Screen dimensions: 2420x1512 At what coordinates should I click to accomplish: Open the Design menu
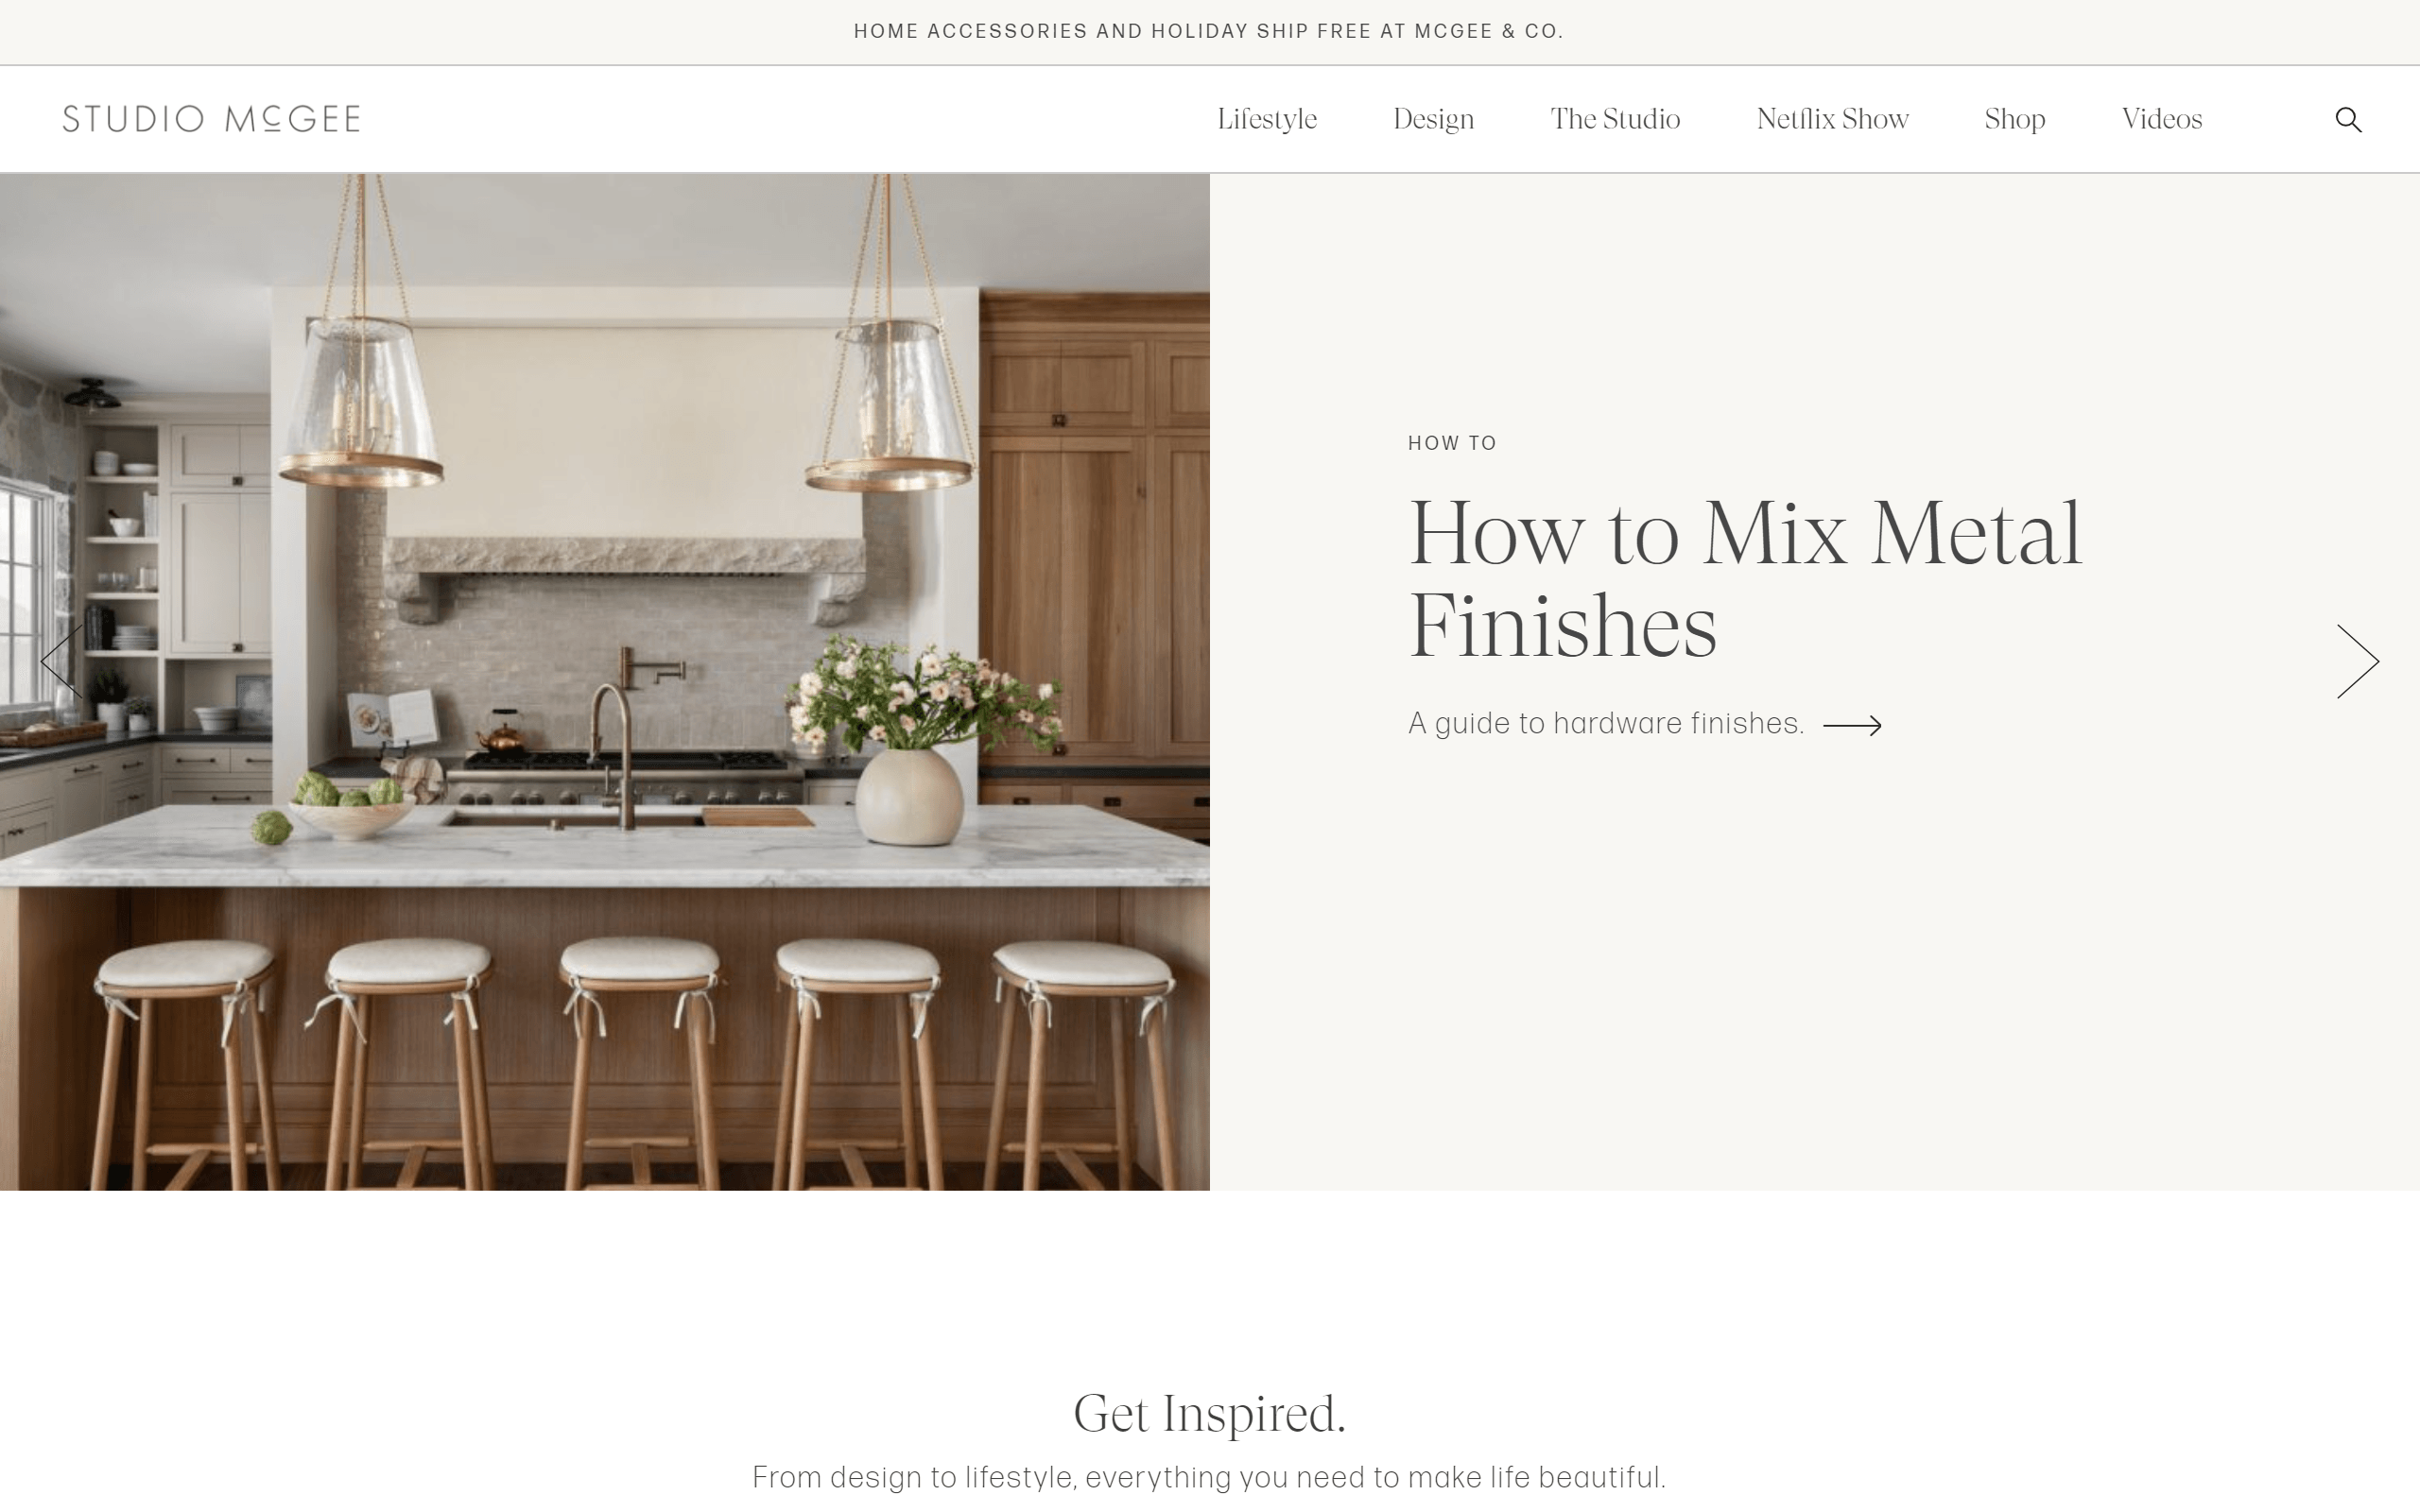1433,119
